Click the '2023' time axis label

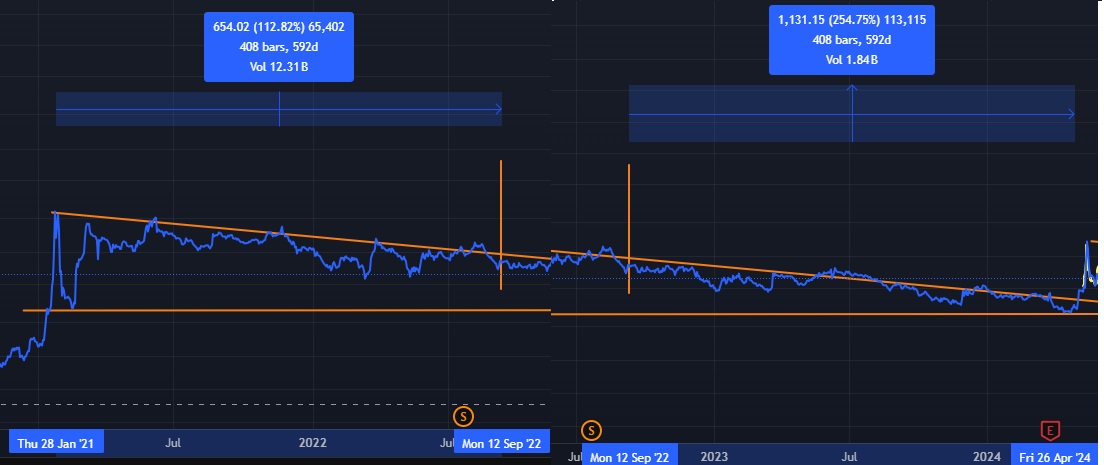pos(714,457)
